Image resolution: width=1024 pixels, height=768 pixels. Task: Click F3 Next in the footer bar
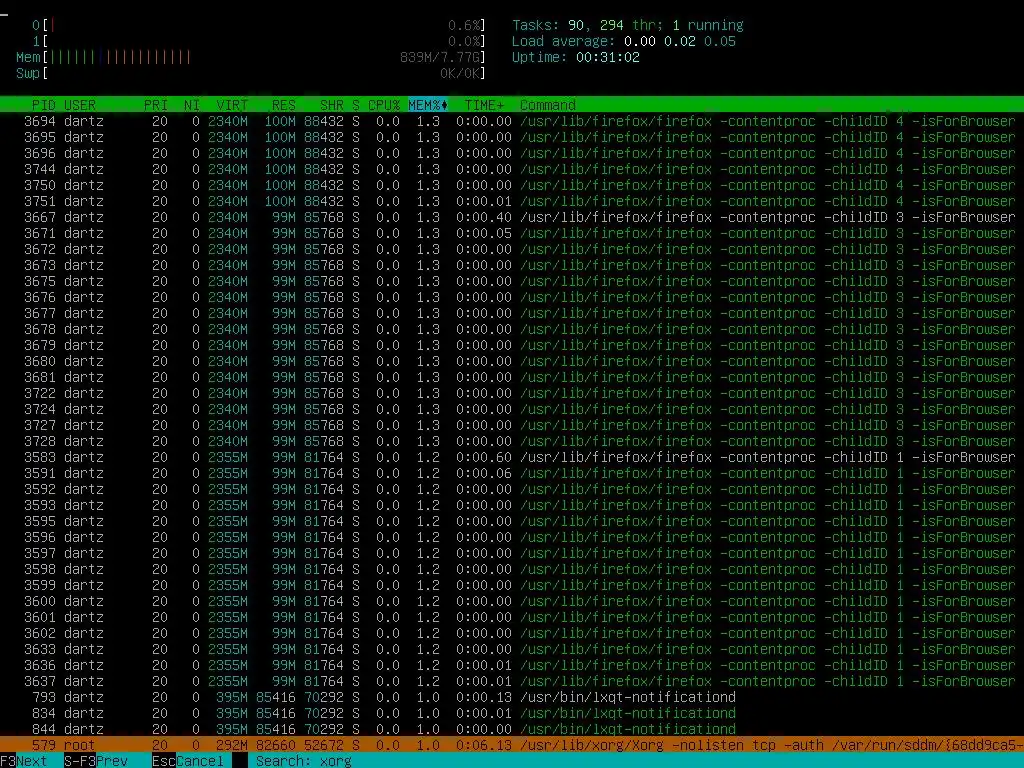pyautogui.click(x=24, y=761)
